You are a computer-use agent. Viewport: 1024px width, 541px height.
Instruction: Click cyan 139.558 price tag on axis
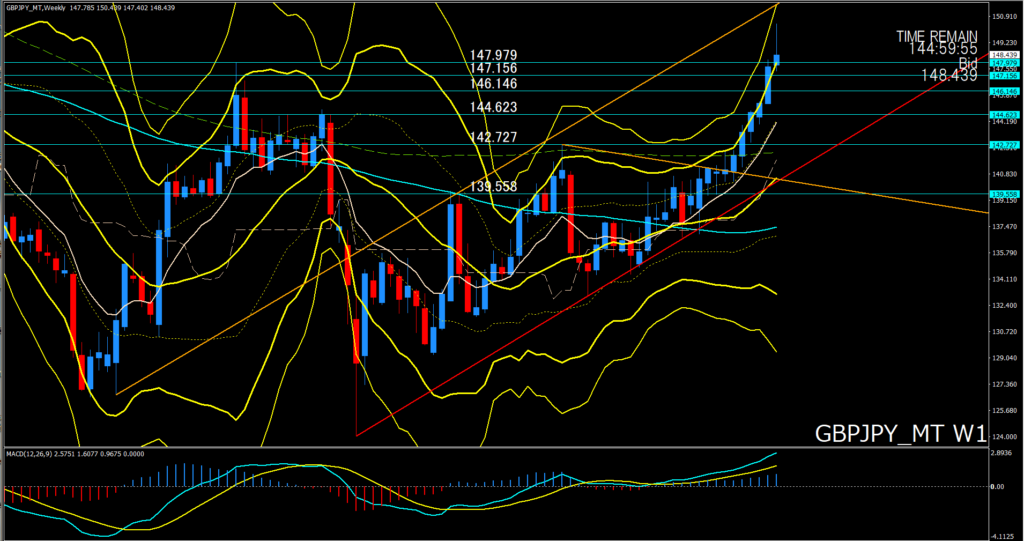point(1004,194)
